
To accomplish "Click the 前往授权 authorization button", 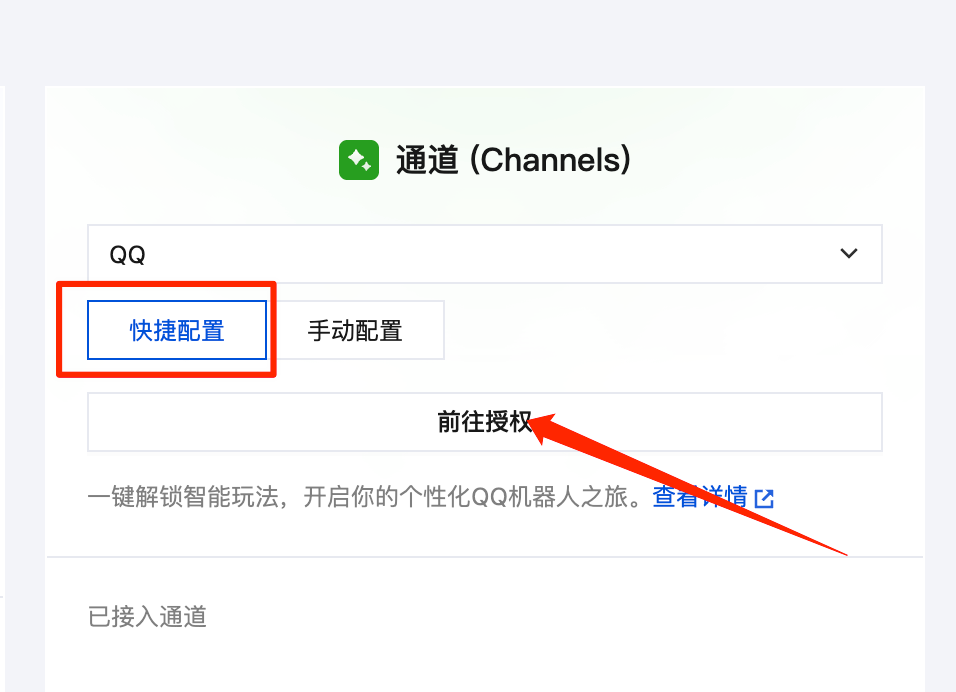I will click(485, 421).
